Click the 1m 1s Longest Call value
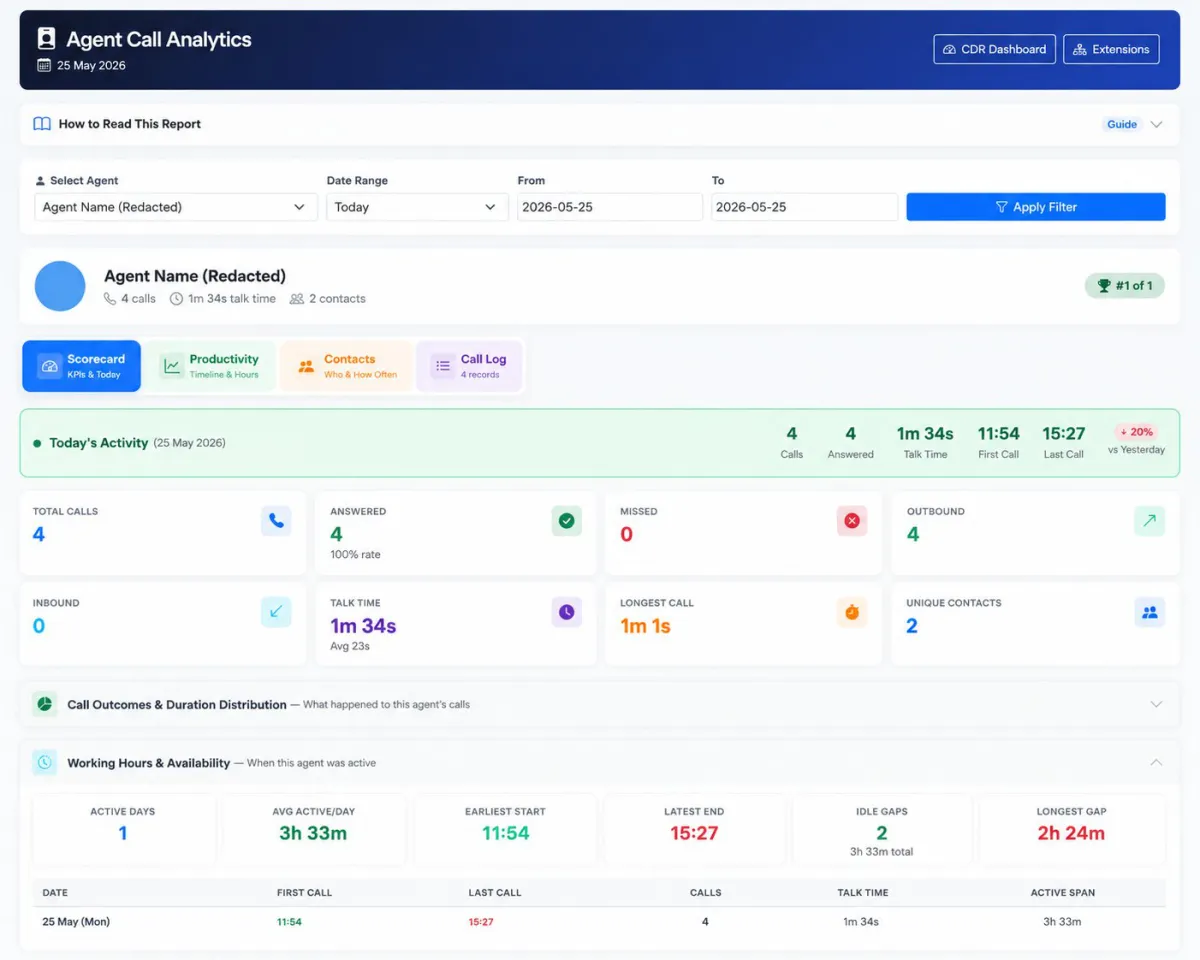 645,626
